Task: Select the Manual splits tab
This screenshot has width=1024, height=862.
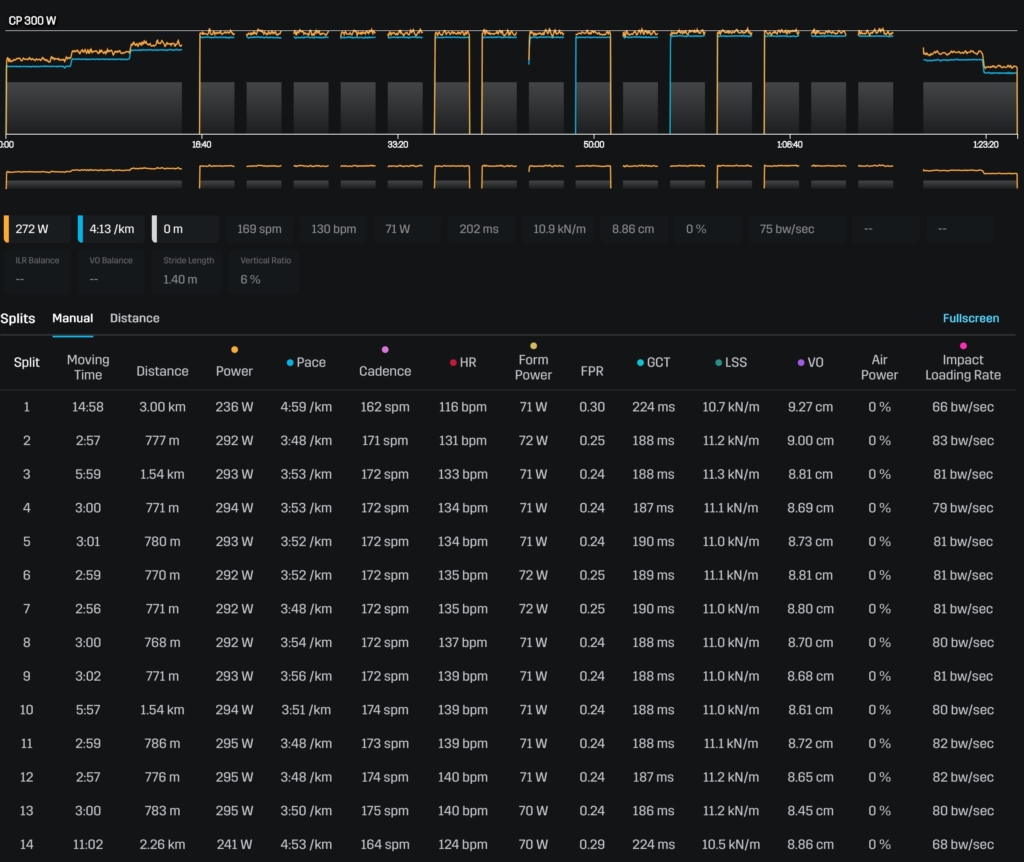Action: coord(72,318)
